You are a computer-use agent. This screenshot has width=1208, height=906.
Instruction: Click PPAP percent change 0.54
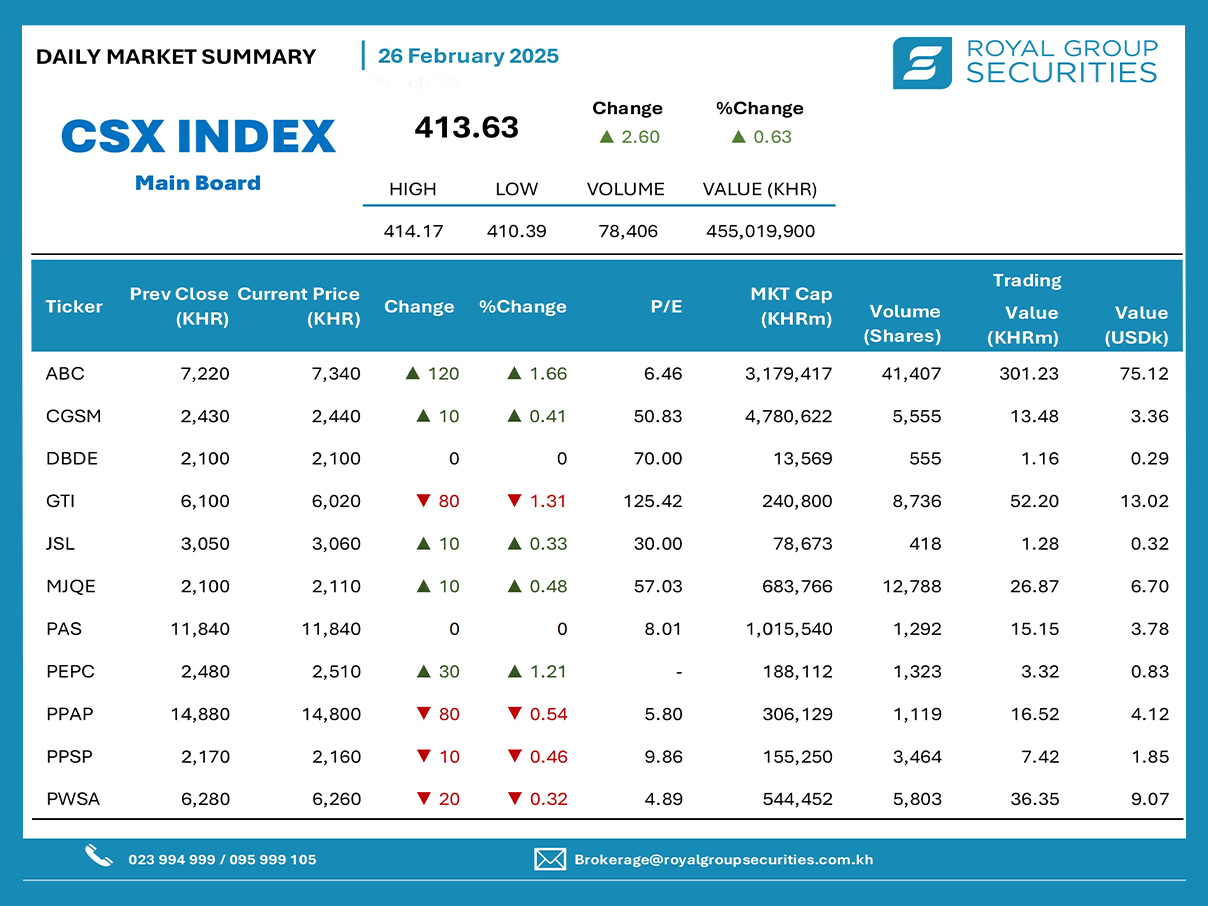click(x=548, y=714)
